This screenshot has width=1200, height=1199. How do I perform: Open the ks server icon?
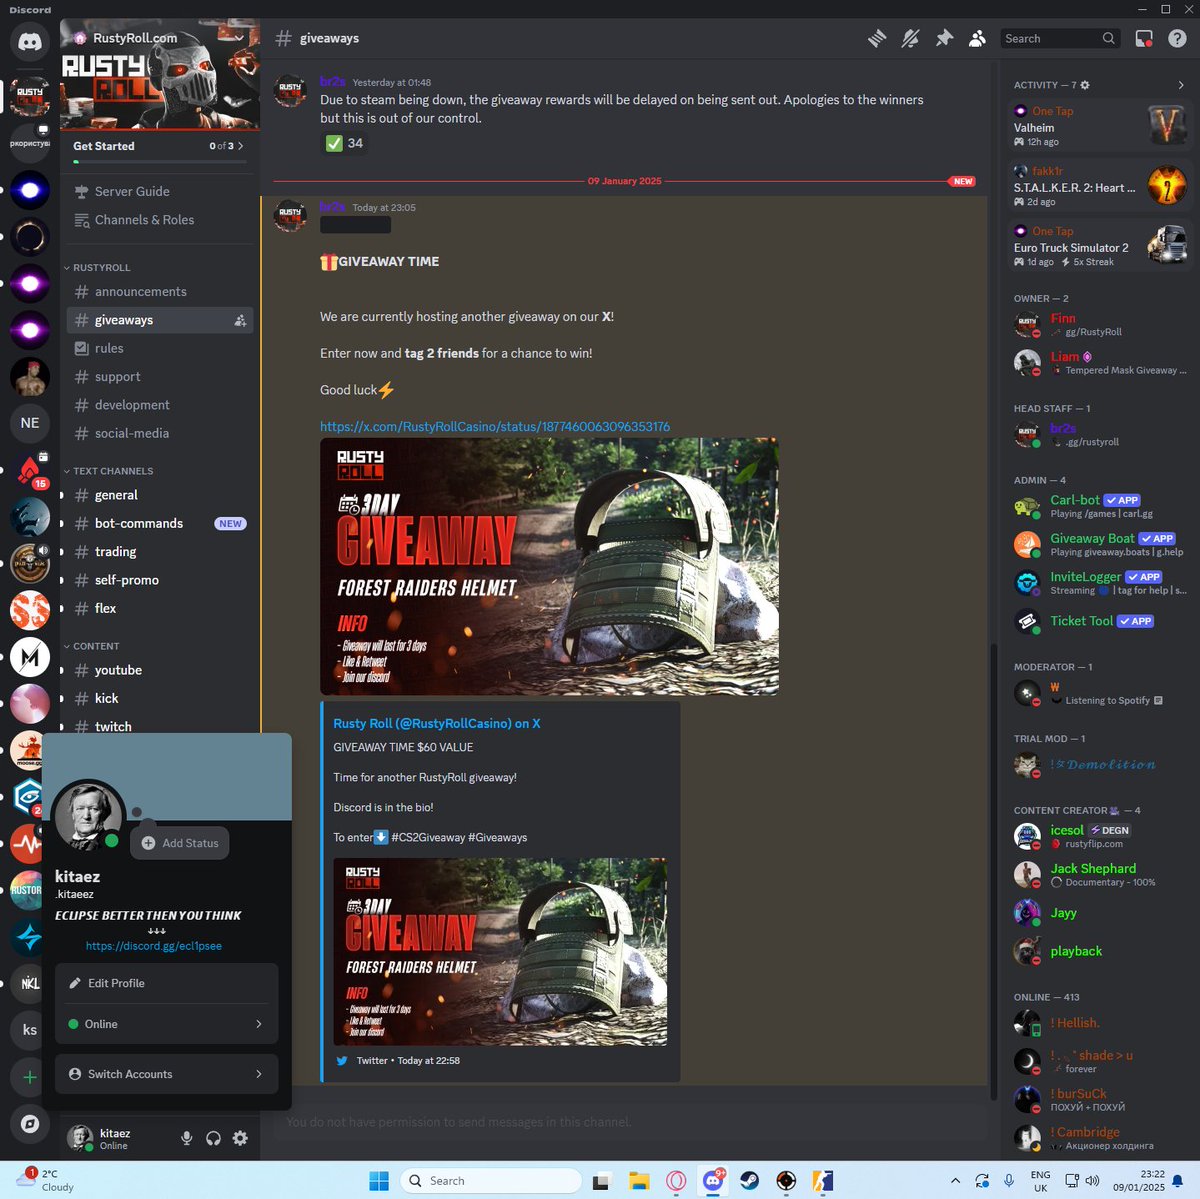[30, 1030]
